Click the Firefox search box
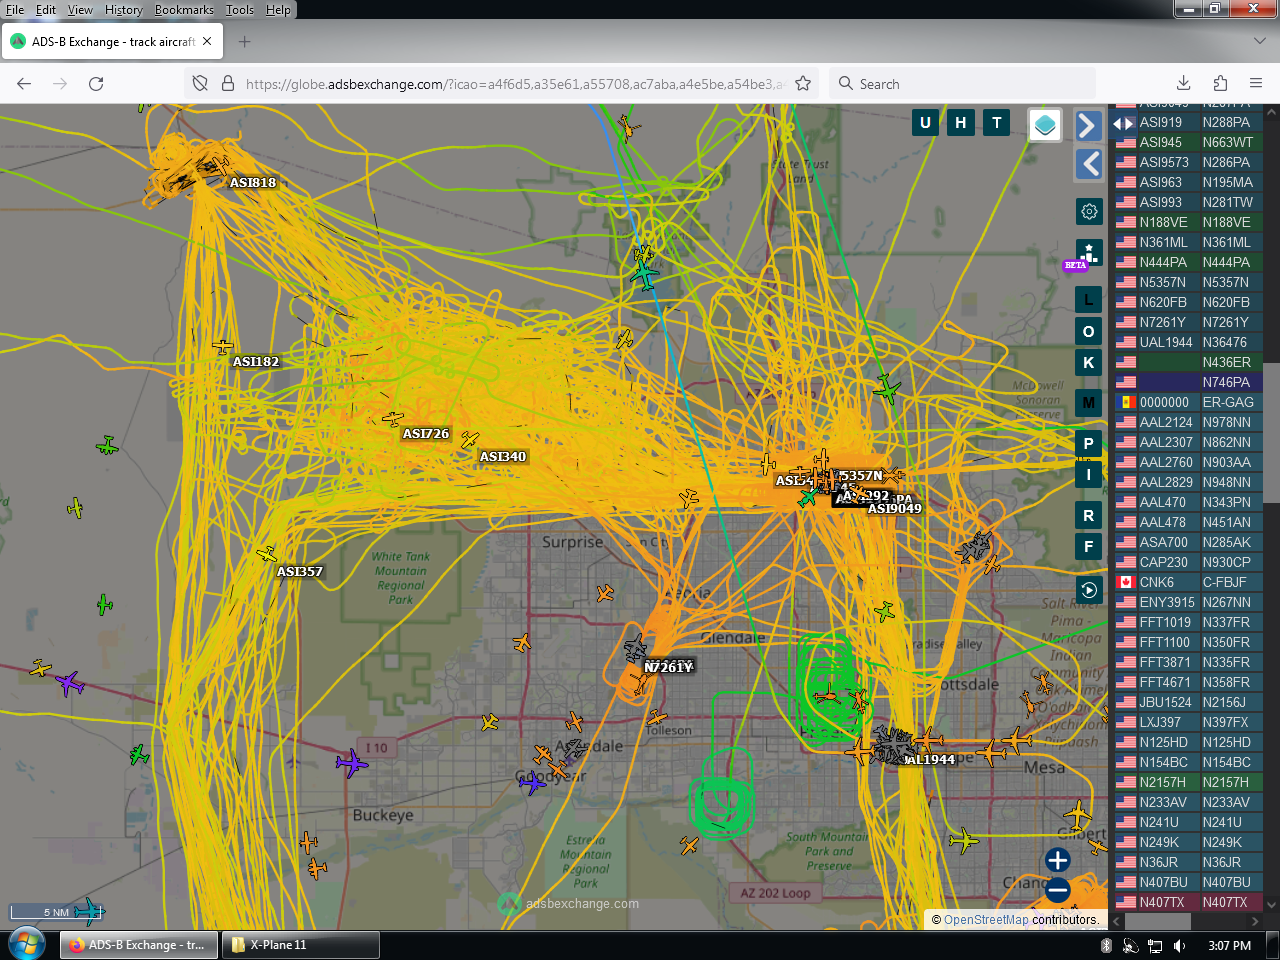The height and width of the screenshot is (960, 1280). 962,84
